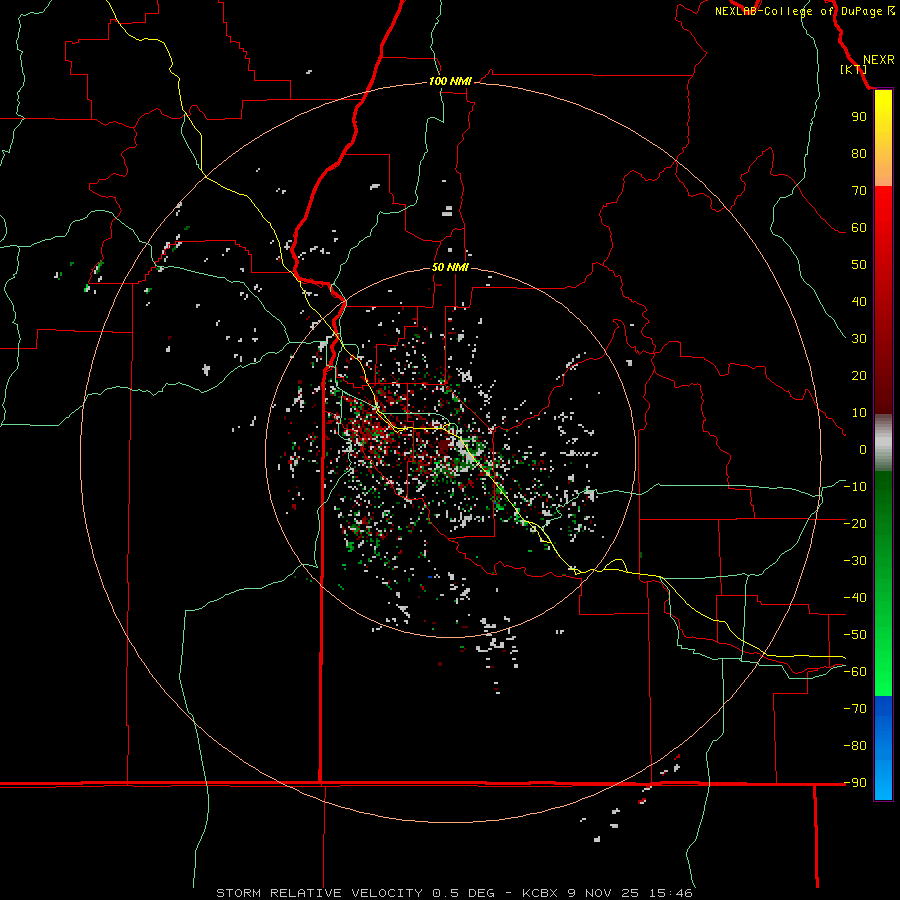Viewport: 900px width, 900px height.
Task: Click the "NEXR" label at top right
Action: click(x=879, y=60)
